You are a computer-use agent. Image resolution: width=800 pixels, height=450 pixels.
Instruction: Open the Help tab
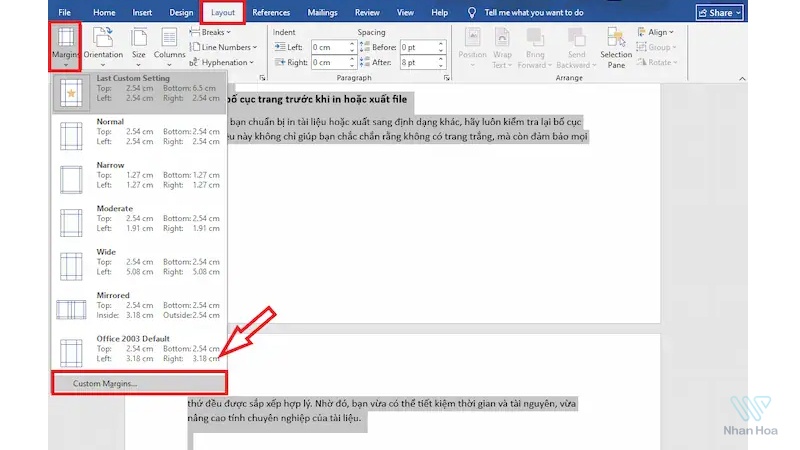tap(439, 12)
